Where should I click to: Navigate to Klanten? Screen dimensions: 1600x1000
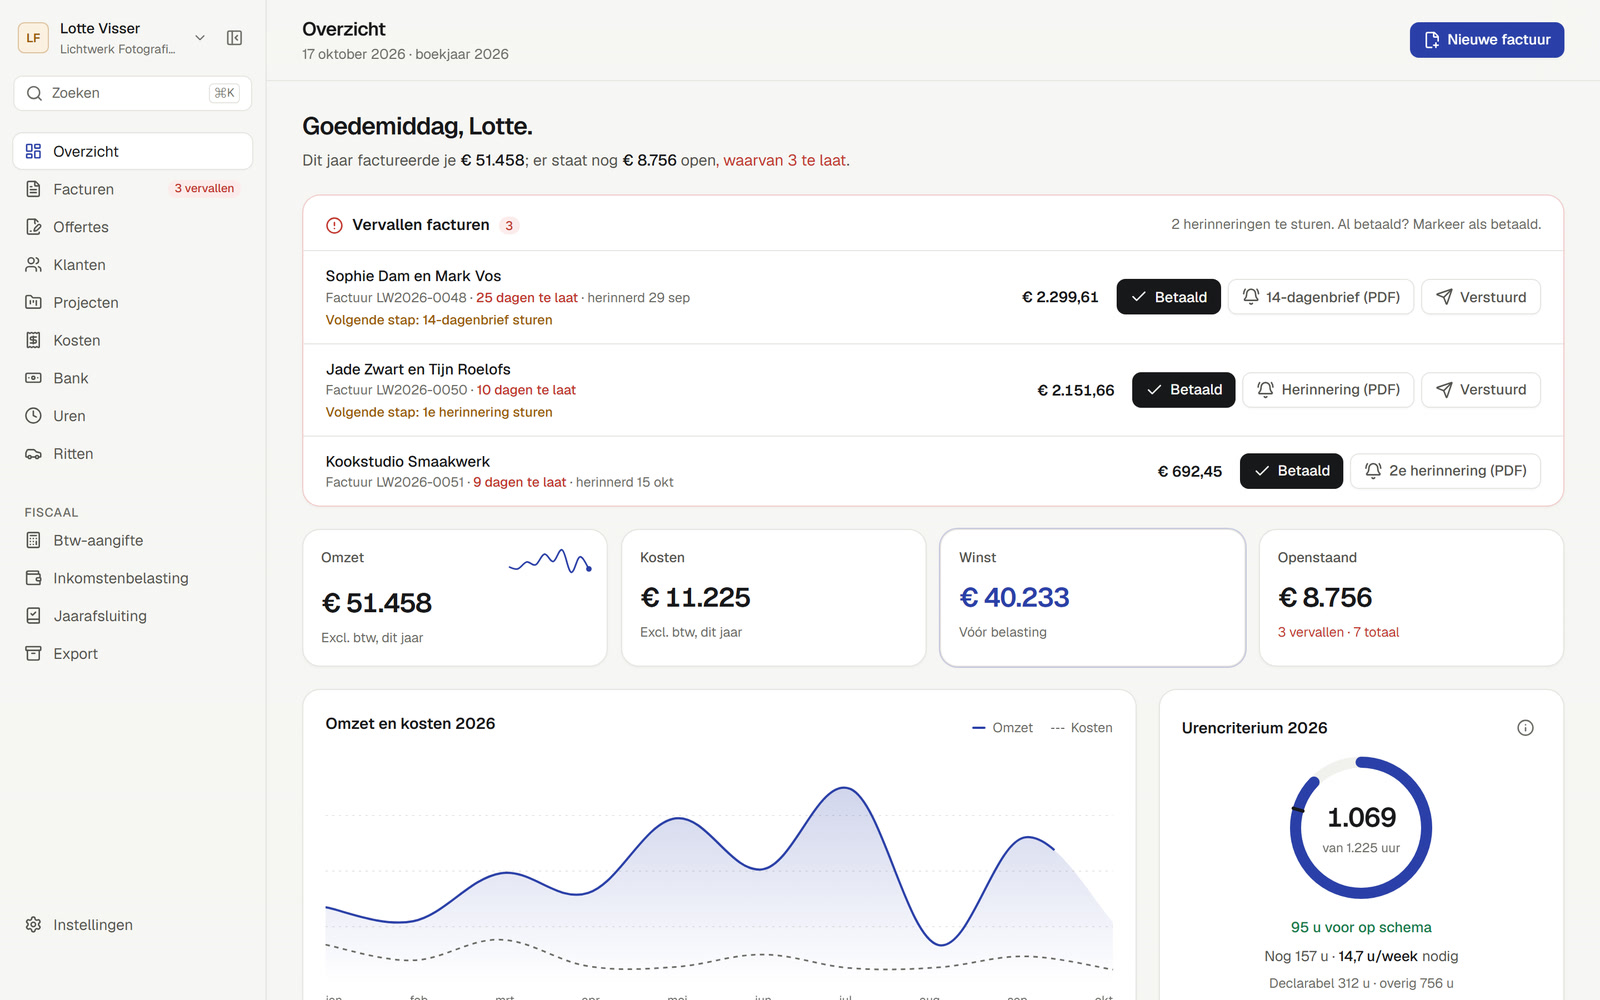(132, 265)
